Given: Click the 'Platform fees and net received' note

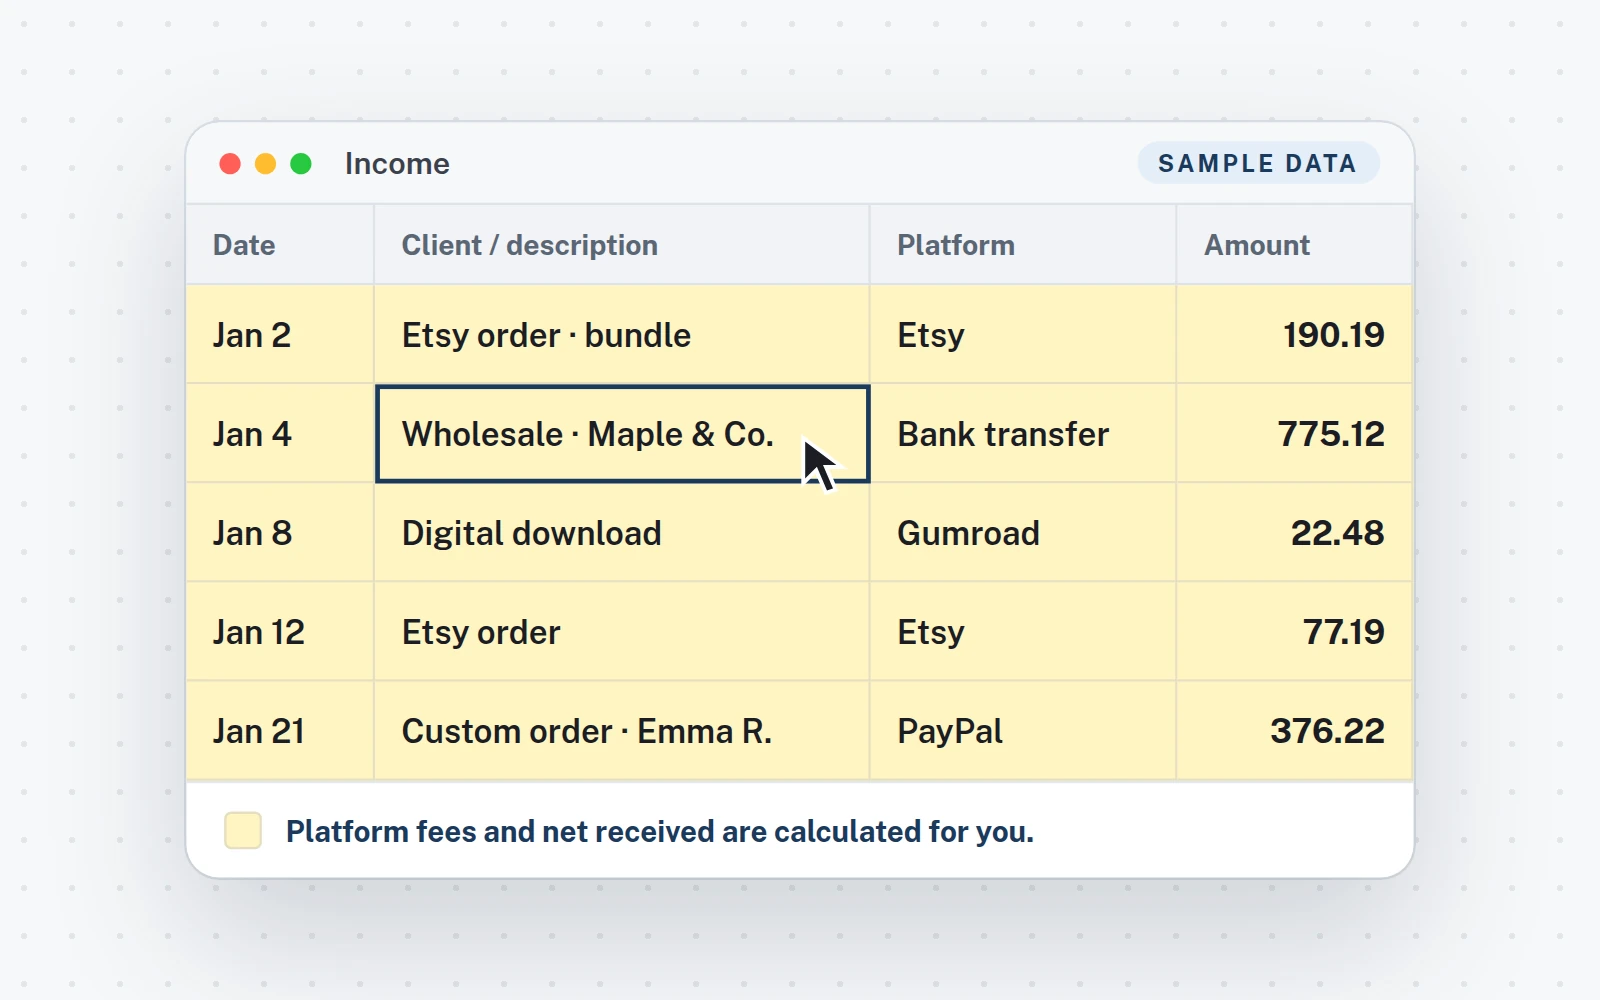Looking at the screenshot, I should click(x=660, y=831).
